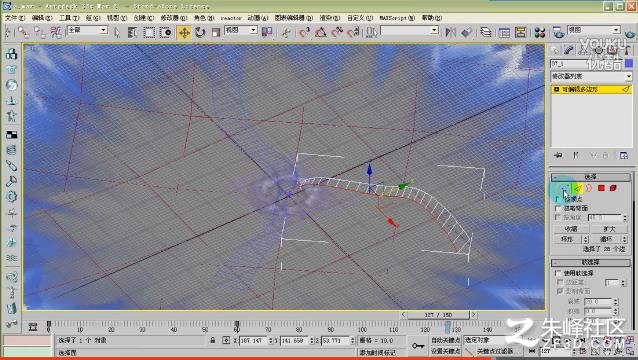This screenshot has width=638, height=360.
Task: Expand the reference coordinate system 视图 dropdown
Action: click(x=241, y=30)
